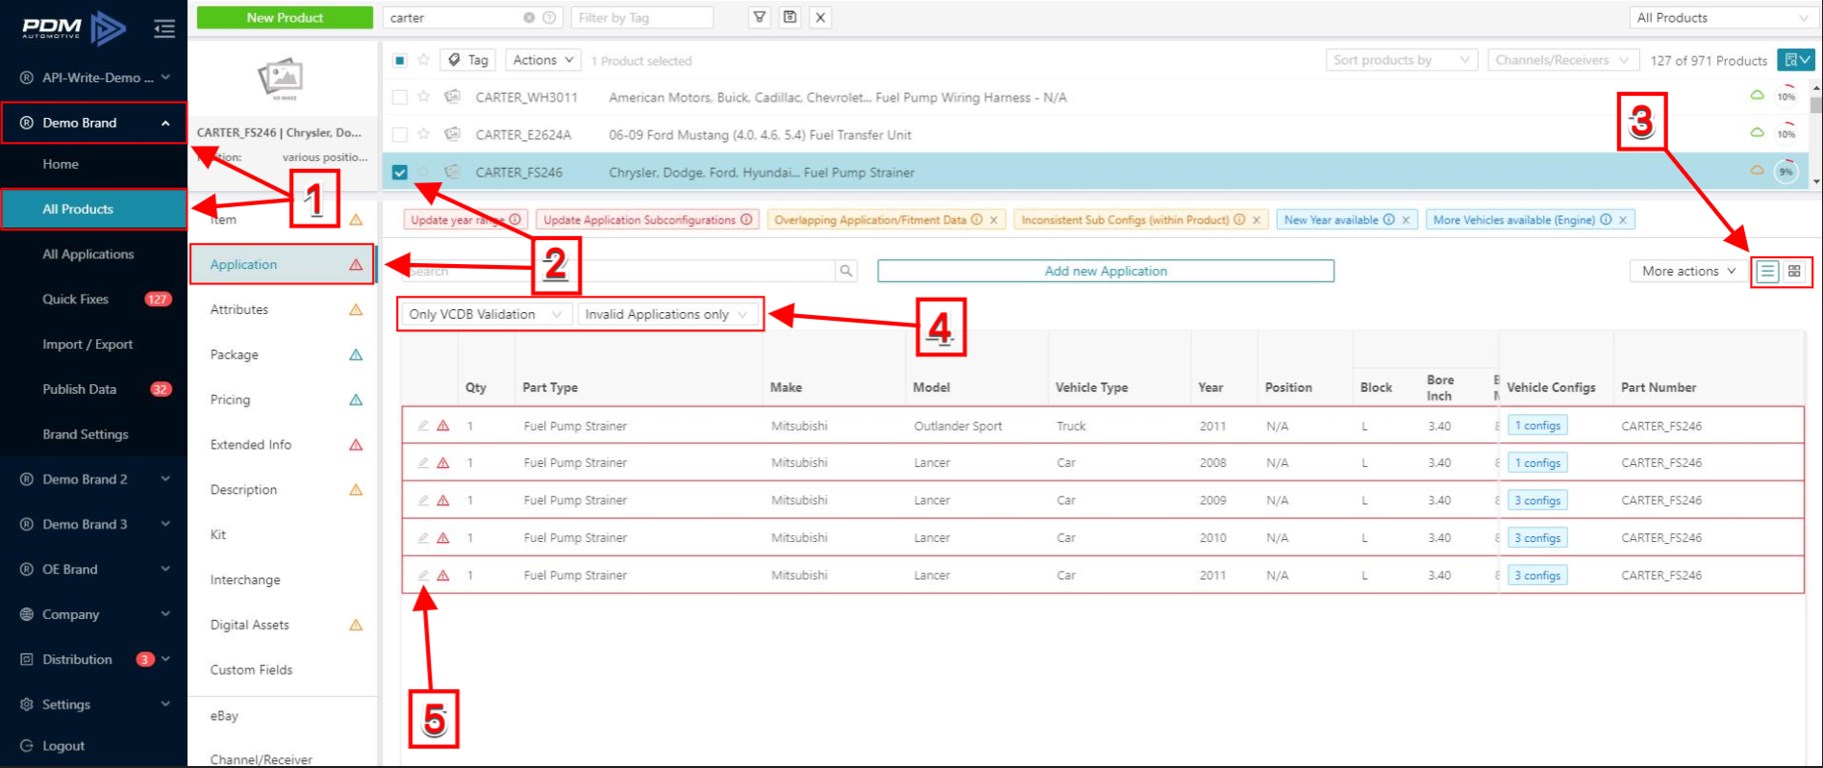Open the column layout icon dropdown
The width and height of the screenshot is (1823, 768).
(x=1796, y=60)
